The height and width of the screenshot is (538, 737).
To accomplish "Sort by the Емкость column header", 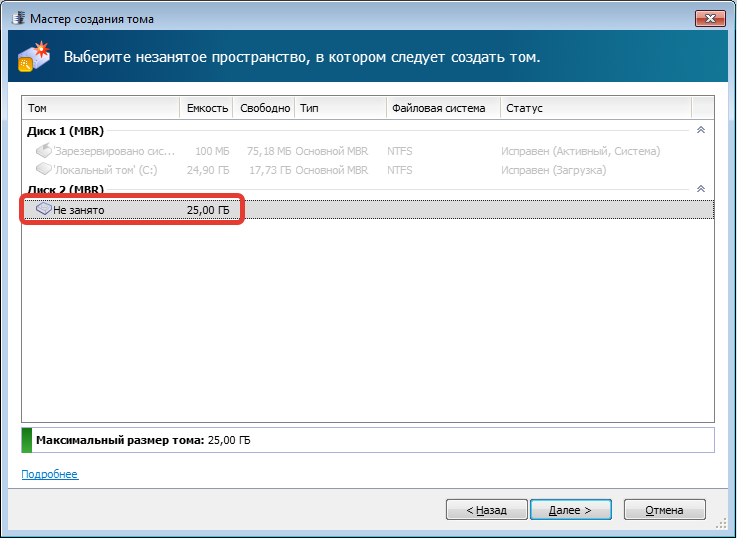I will tap(206, 108).
